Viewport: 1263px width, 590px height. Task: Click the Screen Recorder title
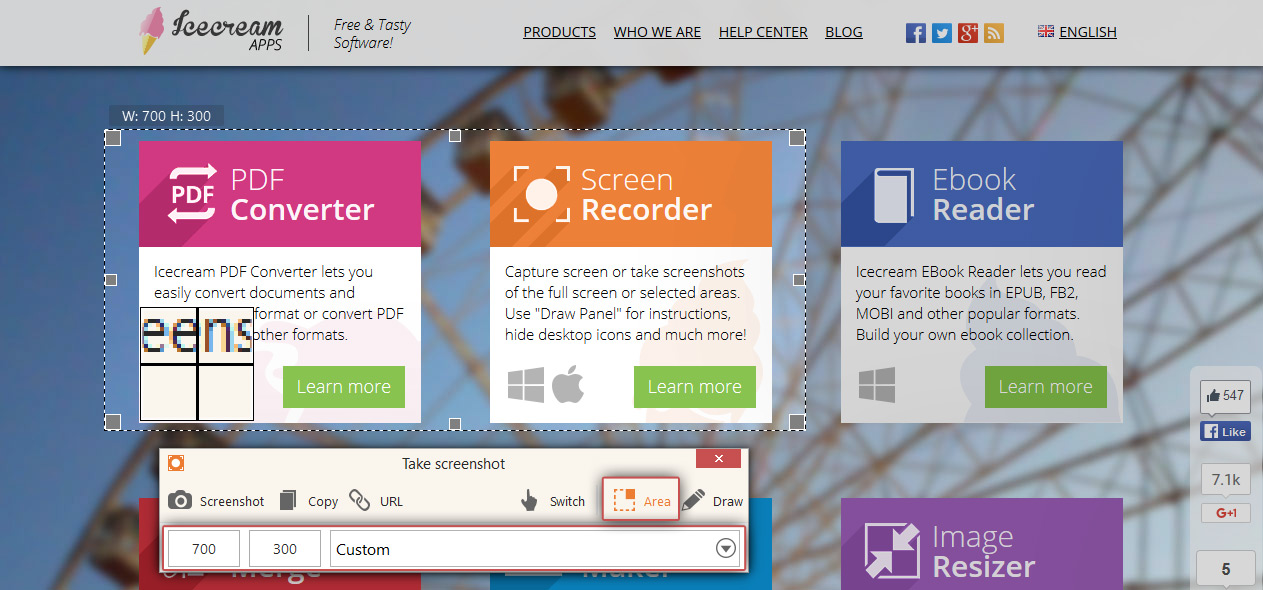coord(647,194)
